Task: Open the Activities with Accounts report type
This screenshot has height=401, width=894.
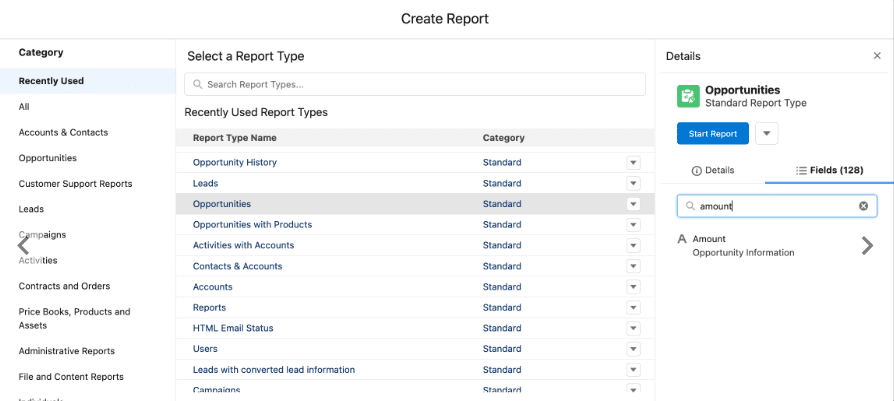Action: [x=243, y=245]
